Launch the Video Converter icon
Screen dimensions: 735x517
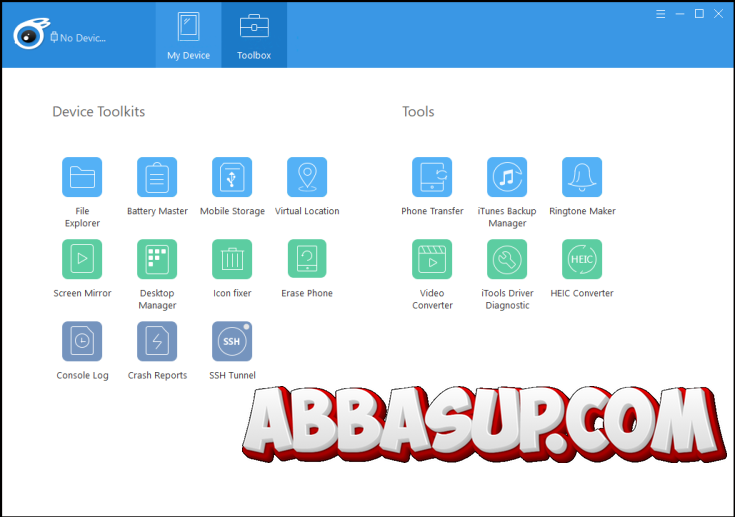[432, 259]
